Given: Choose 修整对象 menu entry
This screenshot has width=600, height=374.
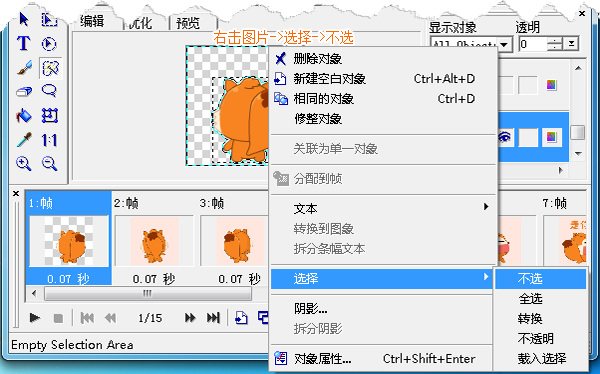Looking at the screenshot, I should click(383, 119).
